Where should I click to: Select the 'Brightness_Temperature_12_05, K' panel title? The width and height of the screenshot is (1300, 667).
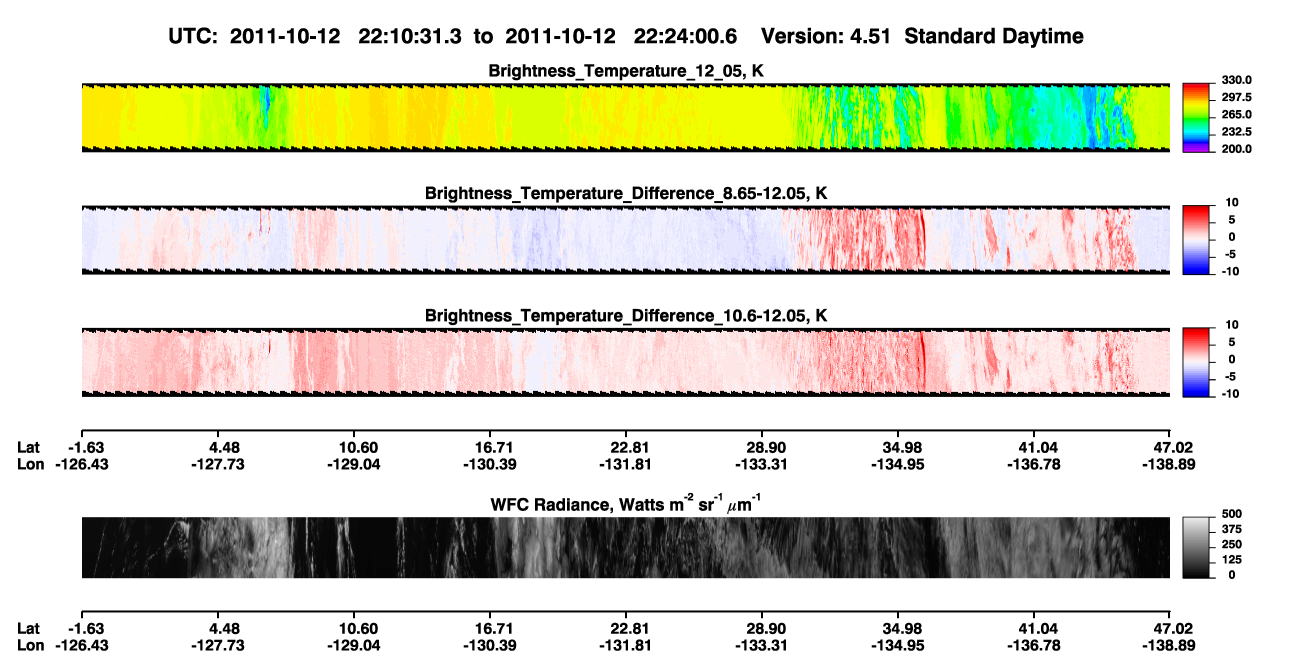[626, 71]
